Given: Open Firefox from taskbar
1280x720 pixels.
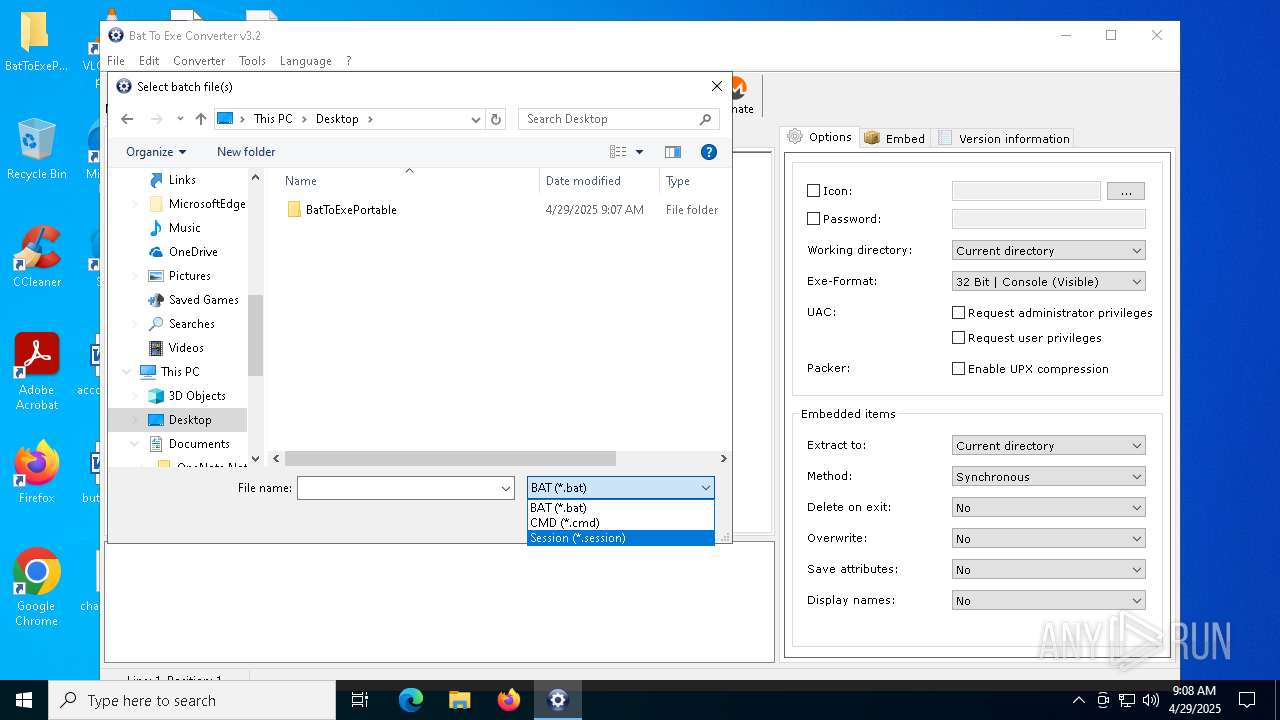Looking at the screenshot, I should click(x=509, y=700).
